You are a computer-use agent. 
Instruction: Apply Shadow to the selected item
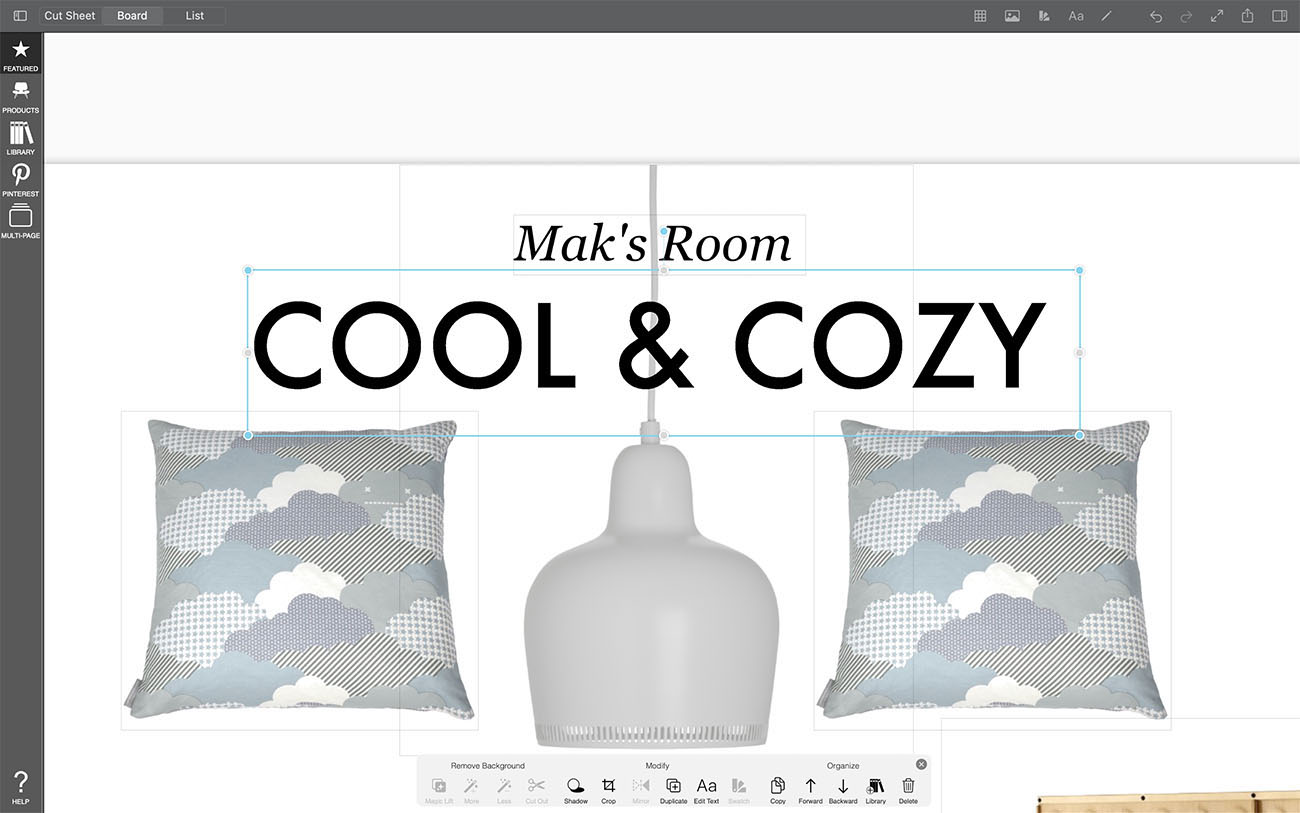coord(576,789)
